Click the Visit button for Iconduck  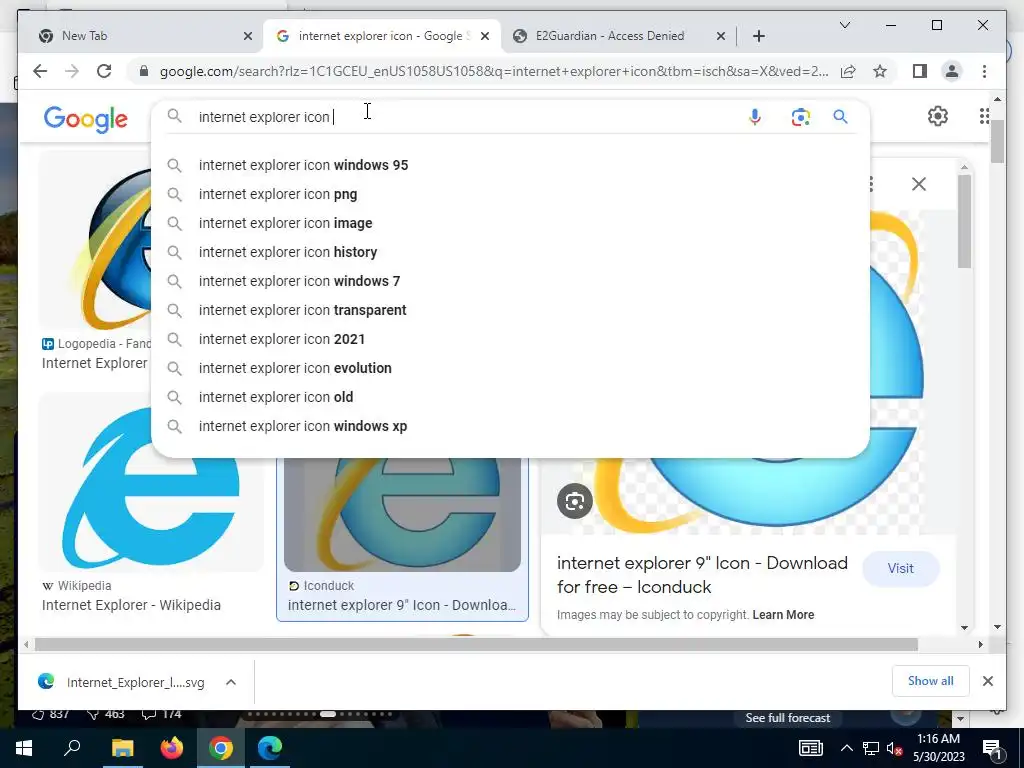(x=901, y=568)
